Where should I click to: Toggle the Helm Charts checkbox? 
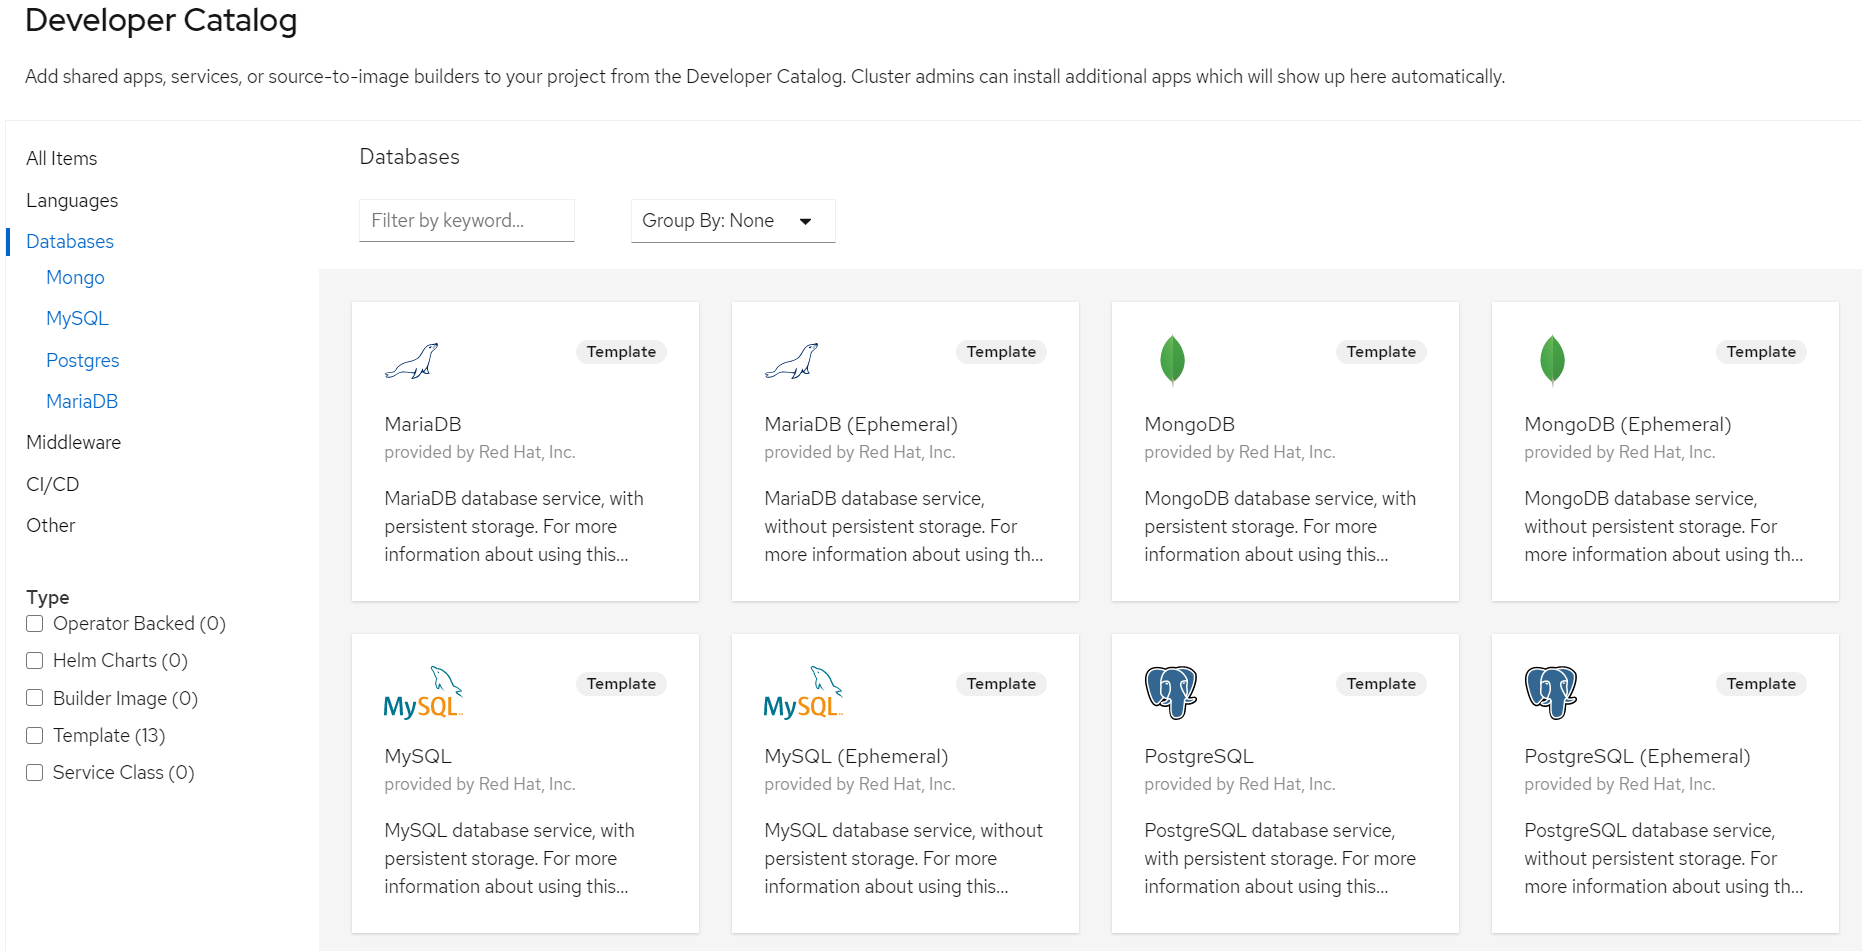[35, 661]
